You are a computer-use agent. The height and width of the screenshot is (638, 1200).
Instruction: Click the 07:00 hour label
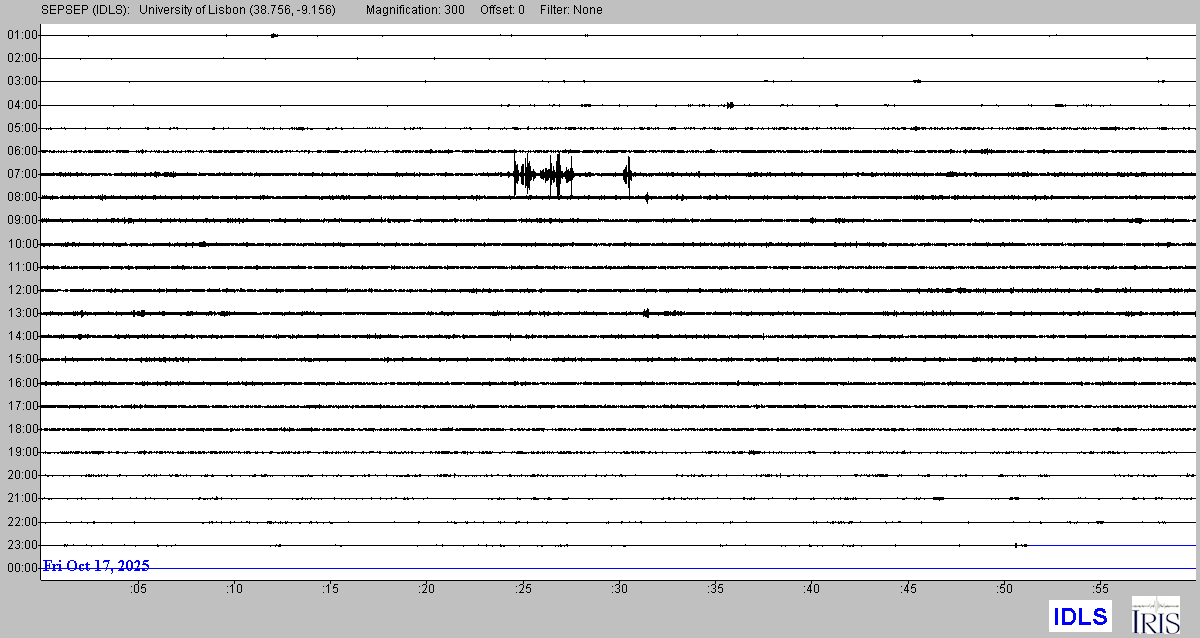click(22, 174)
